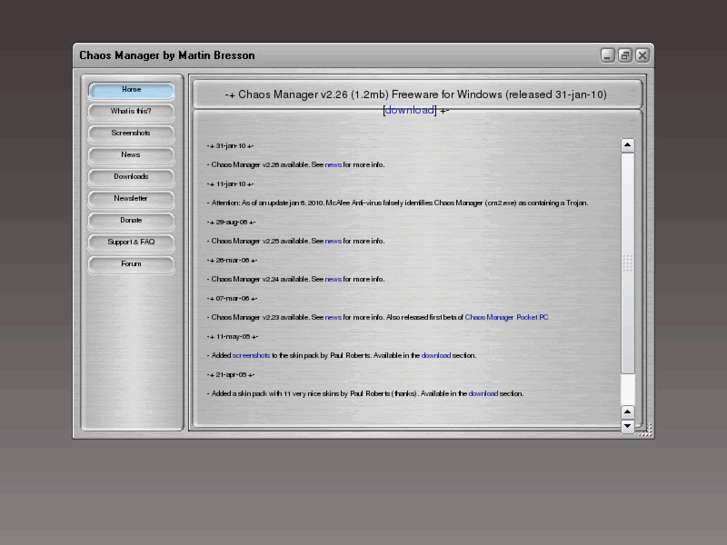Open screenshots link in 11-may-05 entry
The image size is (727, 545).
click(251, 355)
